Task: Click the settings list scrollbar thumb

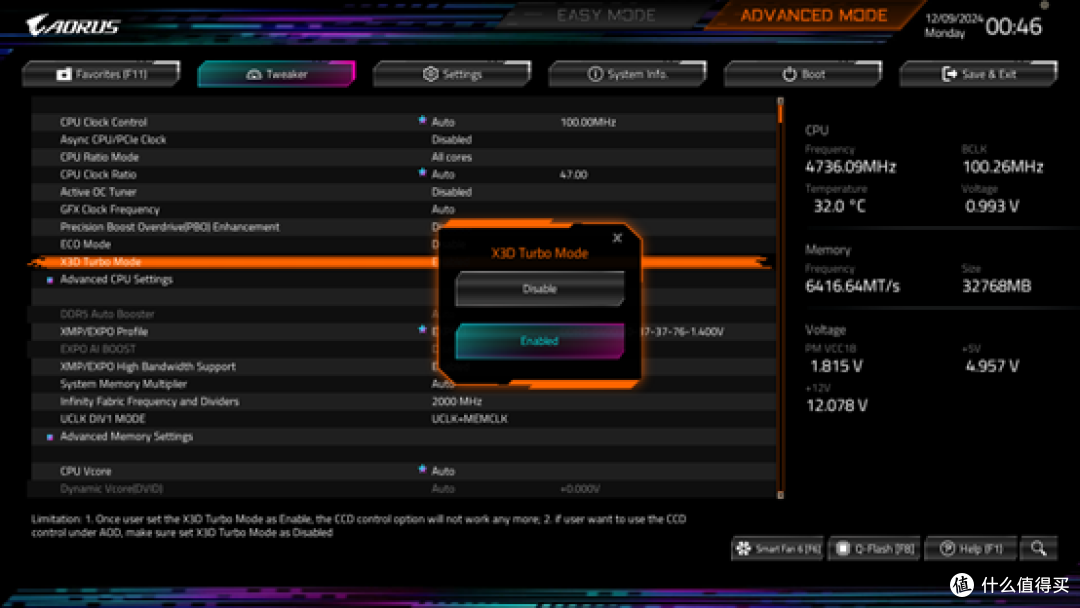Action: click(780, 112)
